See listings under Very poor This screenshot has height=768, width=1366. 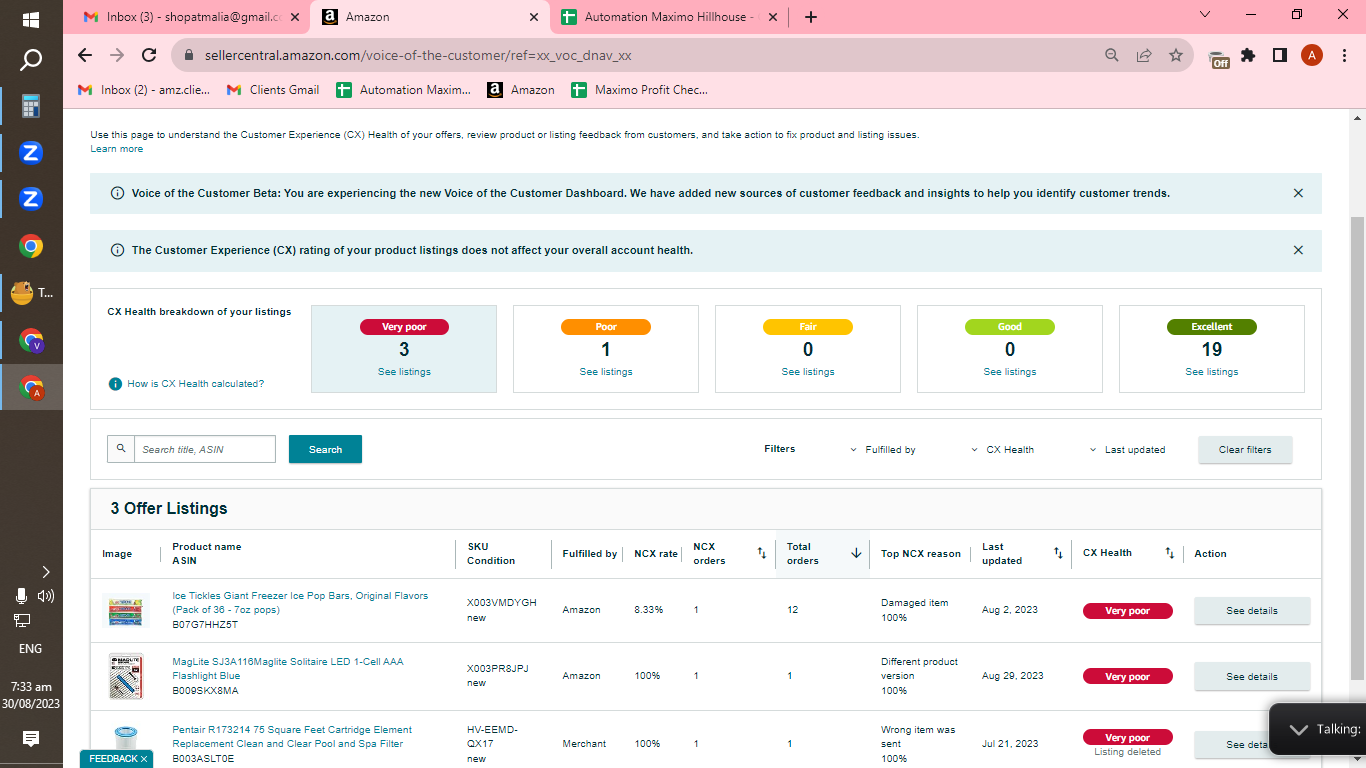pos(404,372)
